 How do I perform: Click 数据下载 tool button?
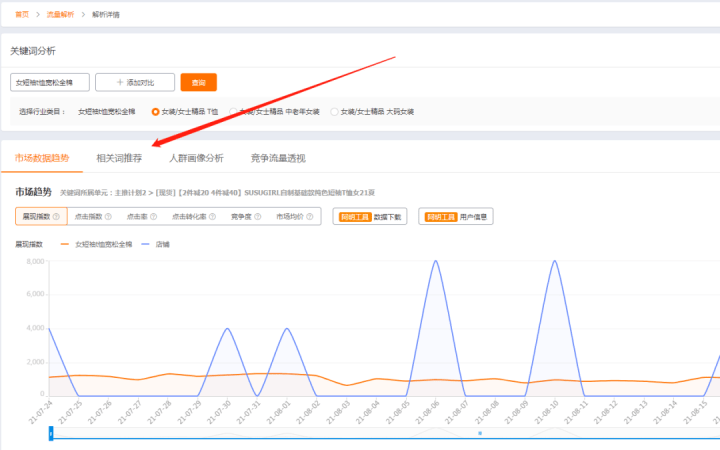[371, 216]
